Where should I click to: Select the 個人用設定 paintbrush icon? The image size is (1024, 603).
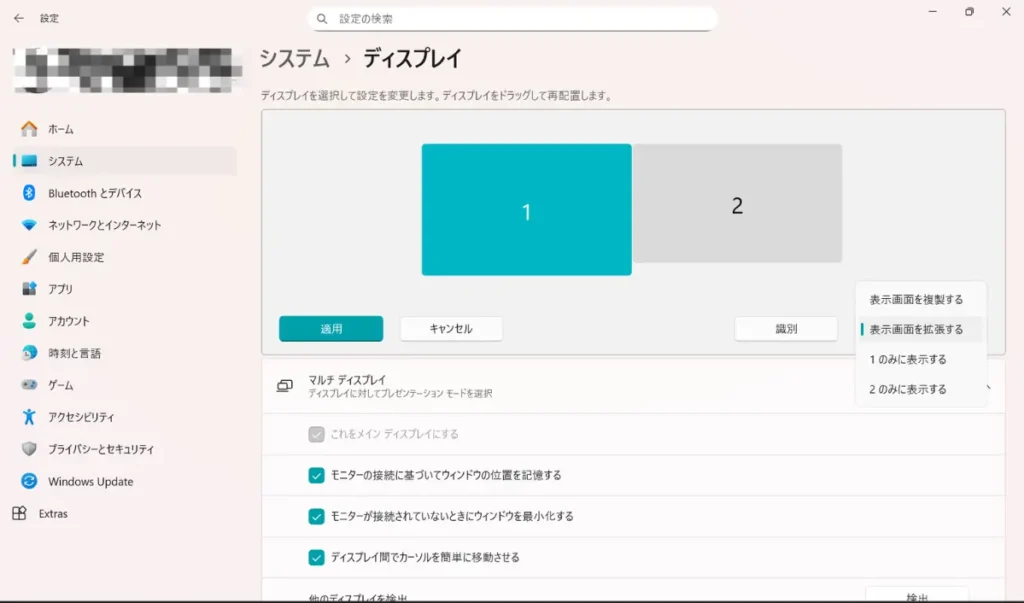click(29, 257)
